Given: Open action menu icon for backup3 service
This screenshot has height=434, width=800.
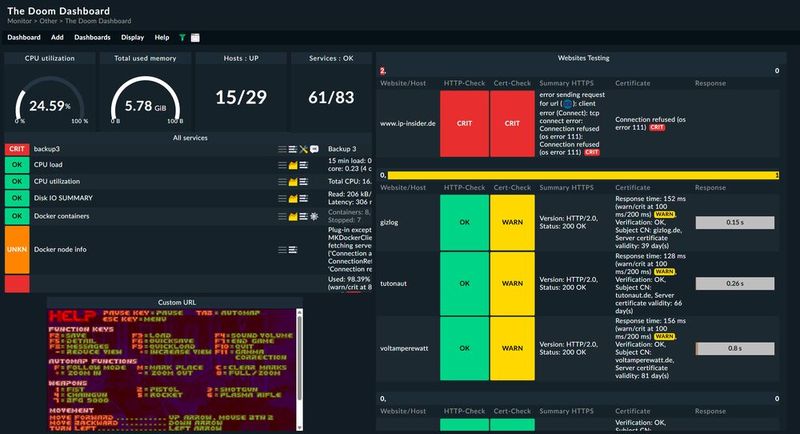Looking at the screenshot, I should 282,149.
